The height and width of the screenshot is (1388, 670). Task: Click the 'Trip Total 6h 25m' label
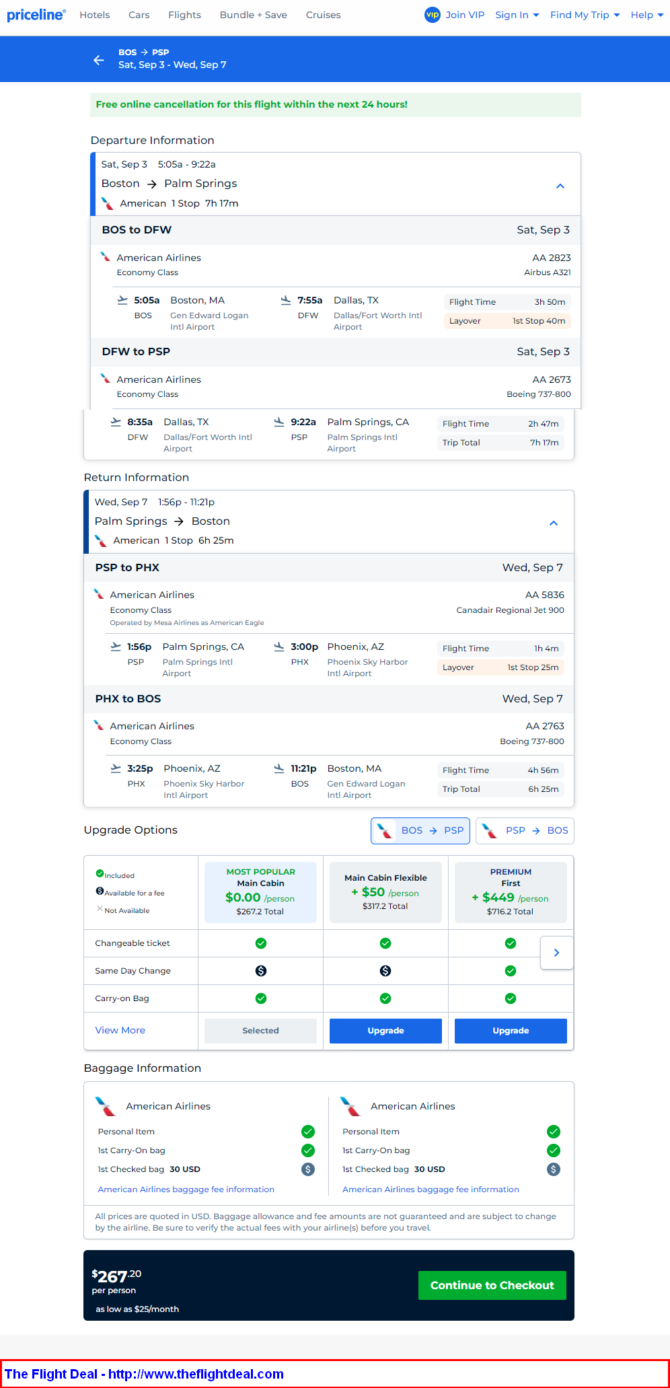(501, 789)
